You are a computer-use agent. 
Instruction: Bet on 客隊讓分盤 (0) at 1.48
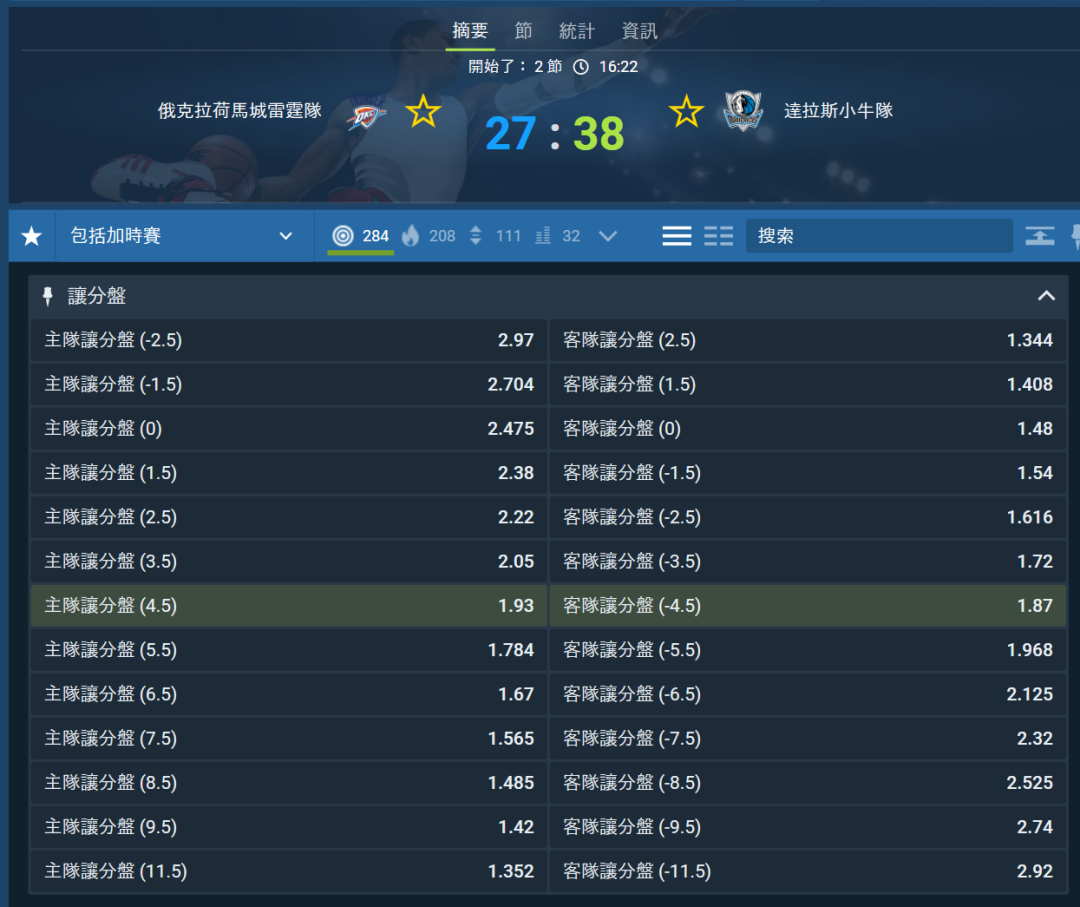click(807, 428)
